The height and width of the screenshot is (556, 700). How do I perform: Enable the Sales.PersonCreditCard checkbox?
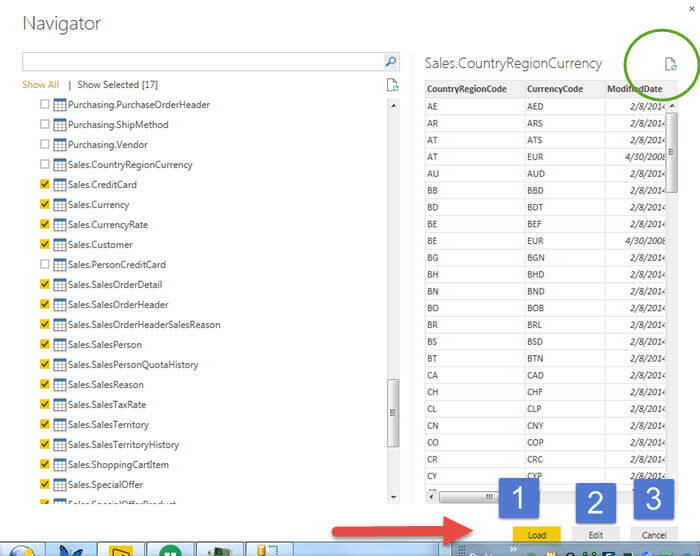coord(43,265)
